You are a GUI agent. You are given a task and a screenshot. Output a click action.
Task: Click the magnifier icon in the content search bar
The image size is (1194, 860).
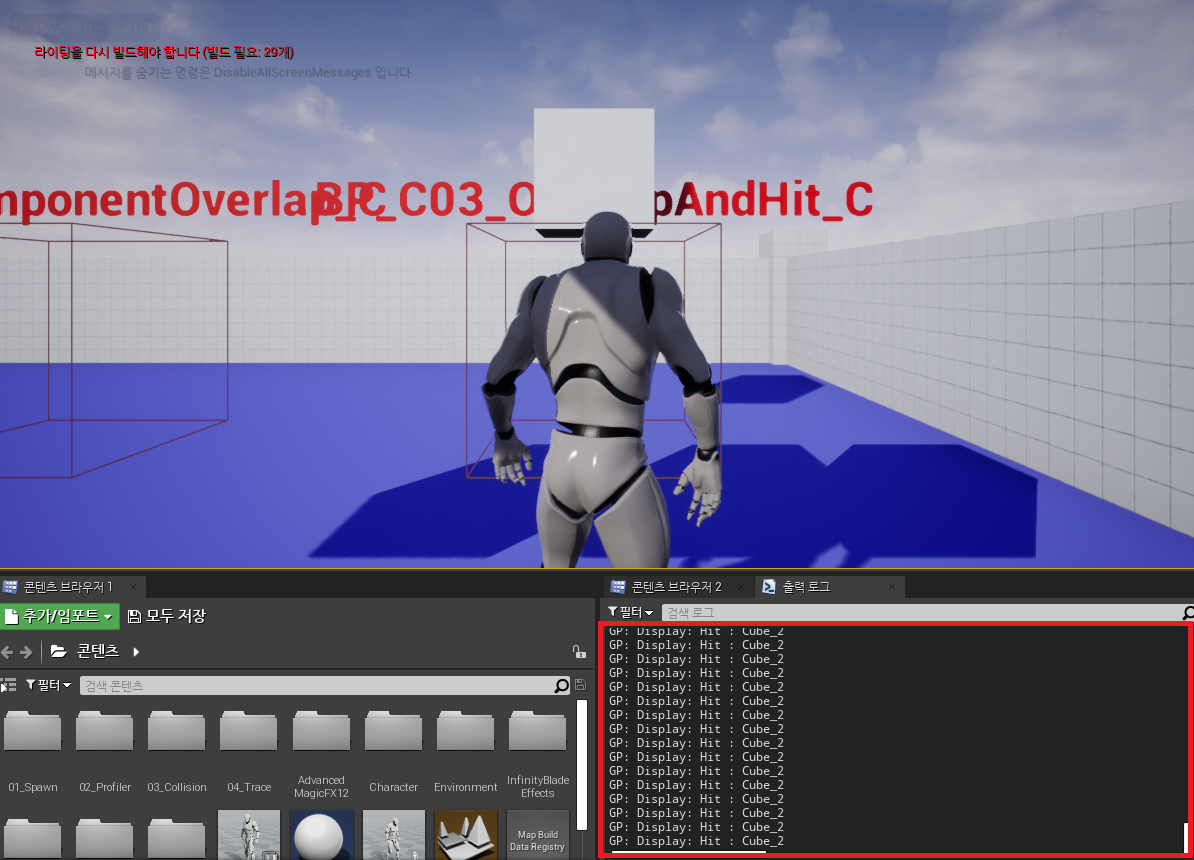(x=563, y=686)
